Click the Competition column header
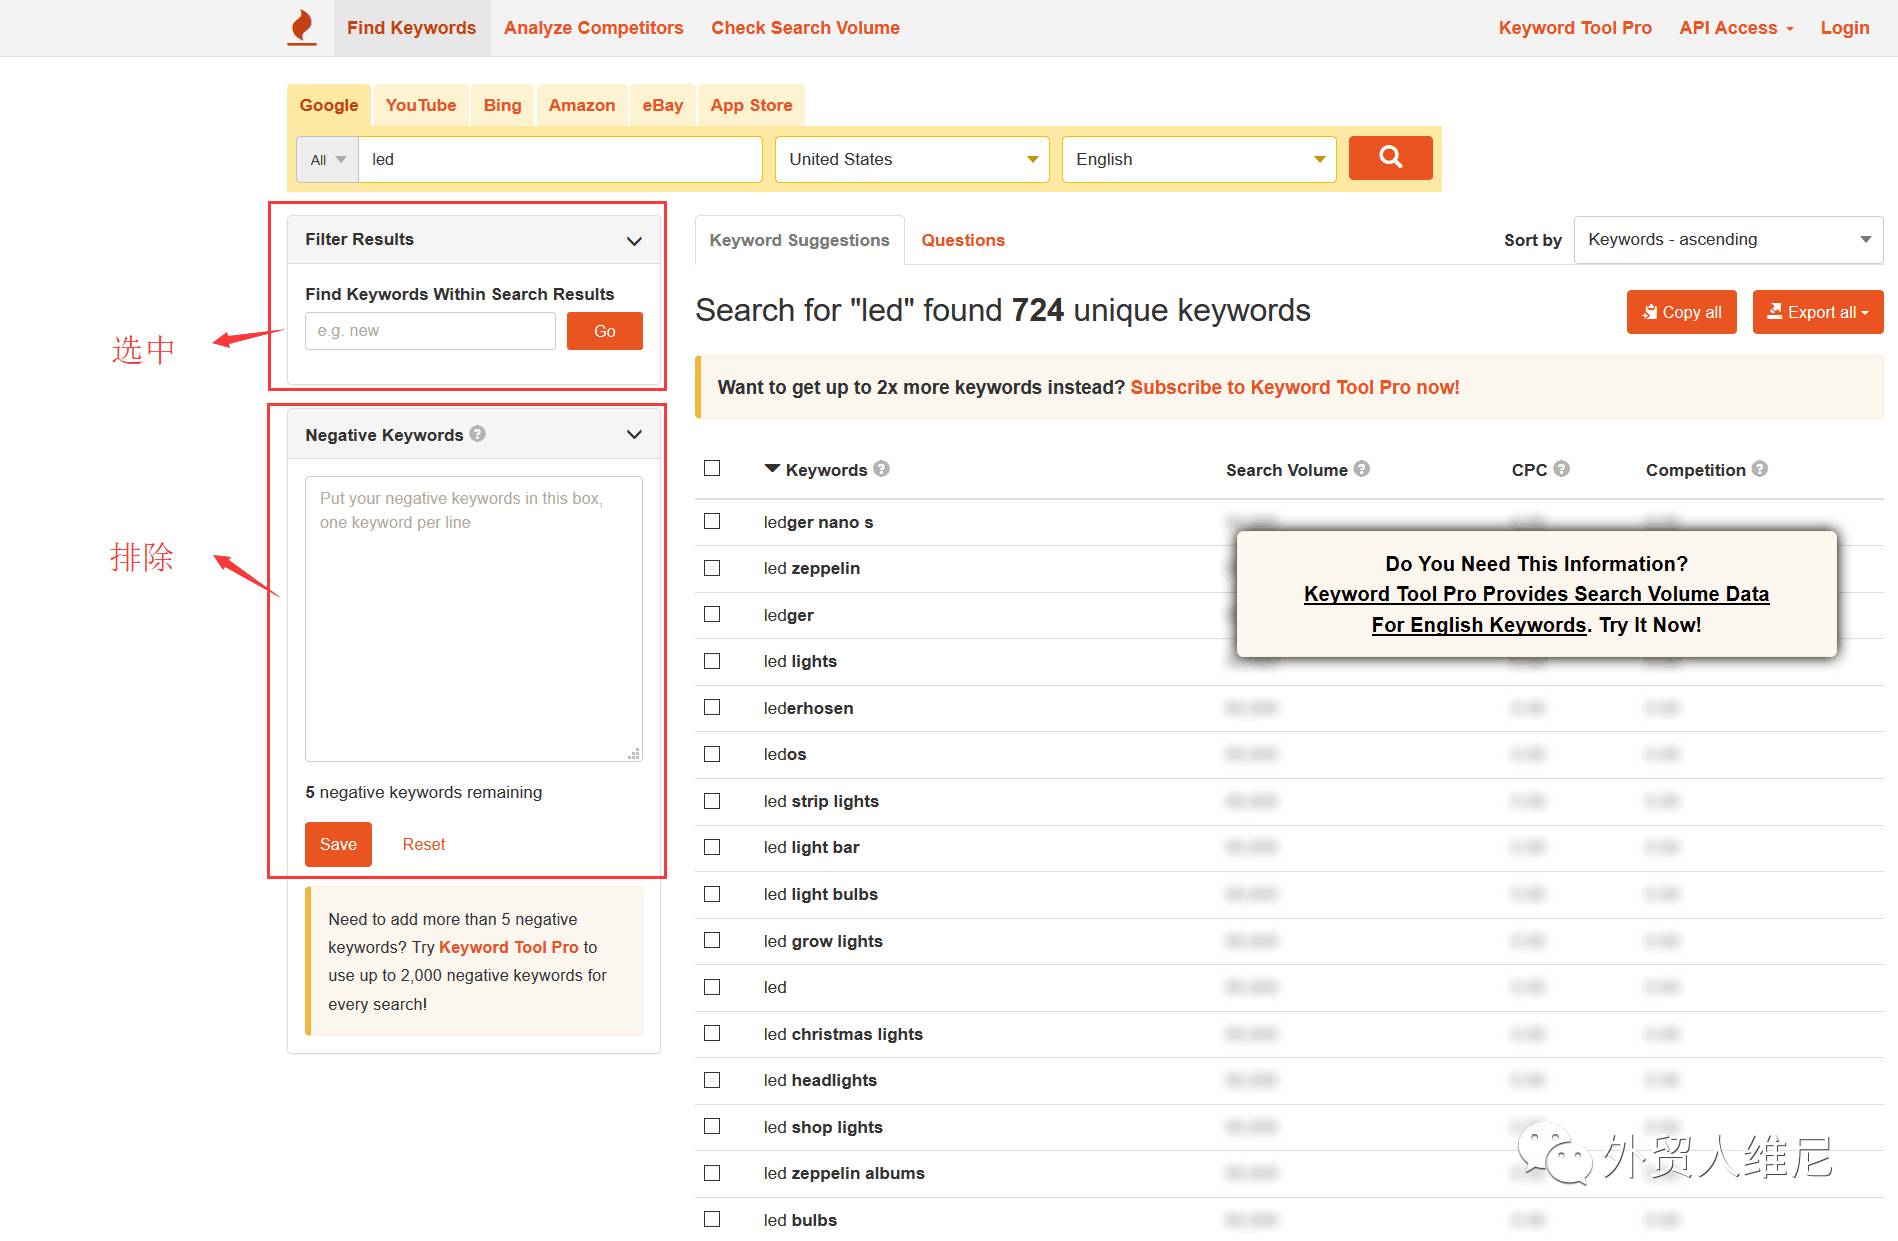The image size is (1898, 1241). click(x=1695, y=470)
